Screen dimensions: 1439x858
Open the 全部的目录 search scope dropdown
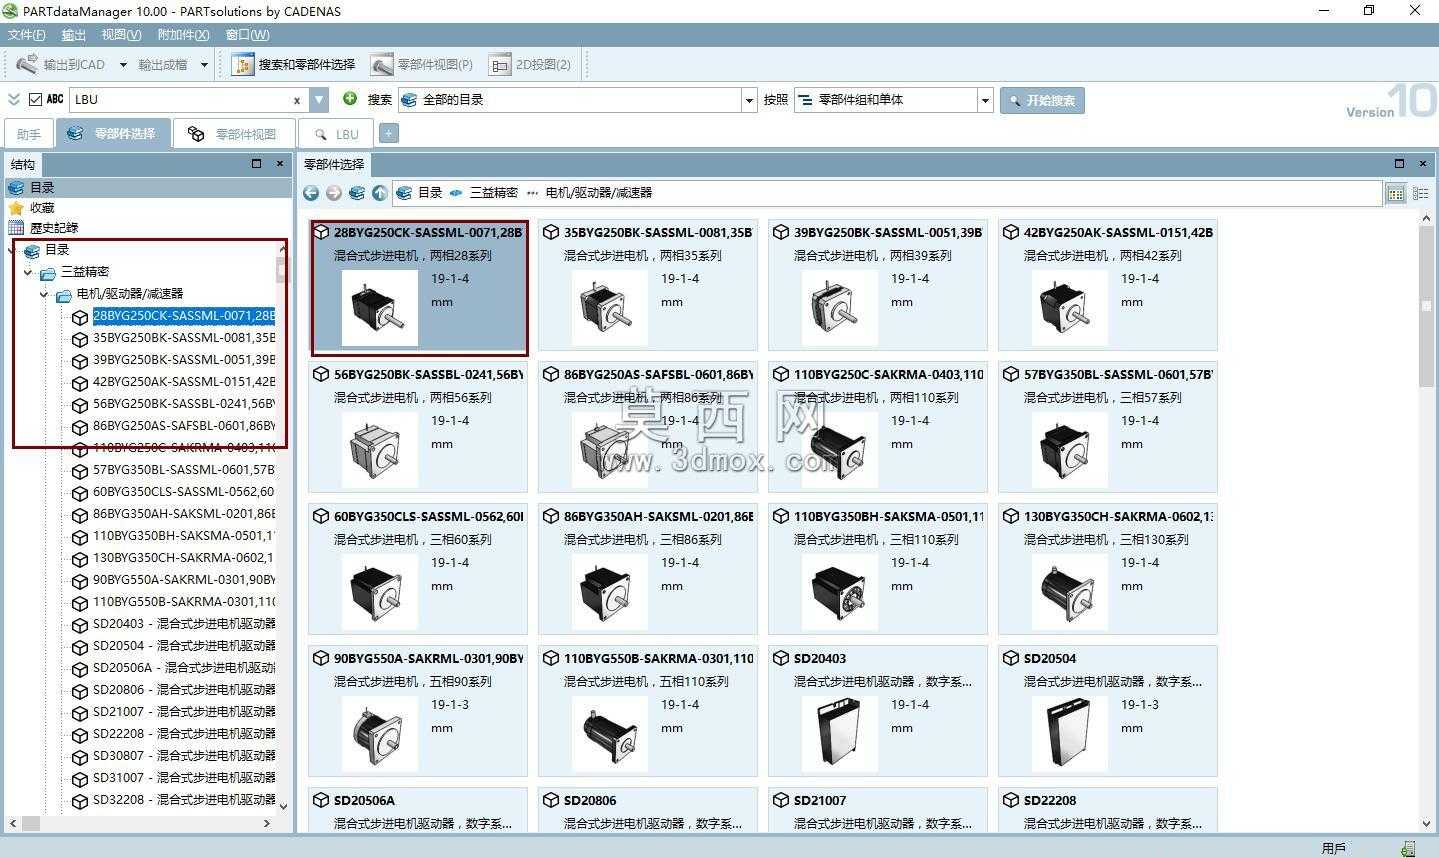[749, 100]
